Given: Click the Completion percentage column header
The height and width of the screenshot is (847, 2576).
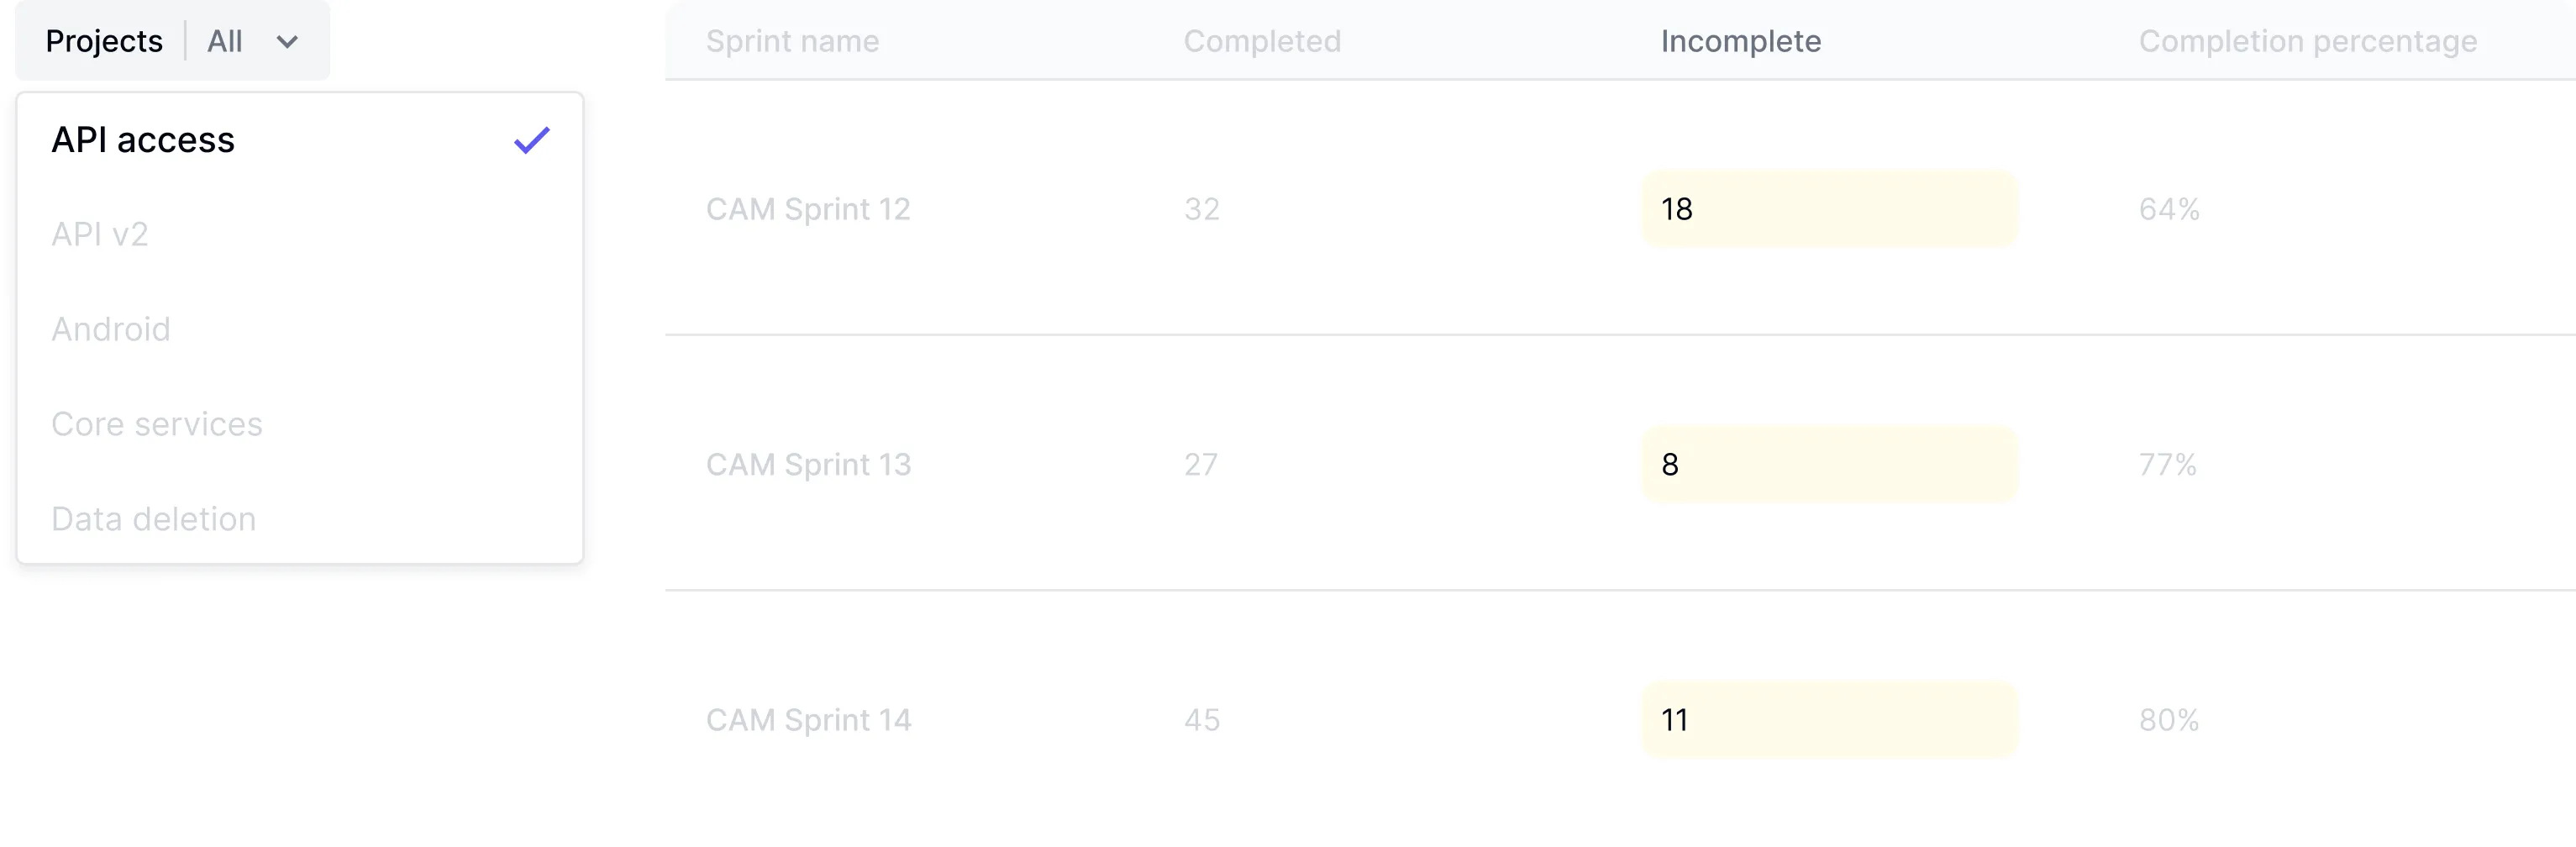Looking at the screenshot, I should pos(2307,41).
